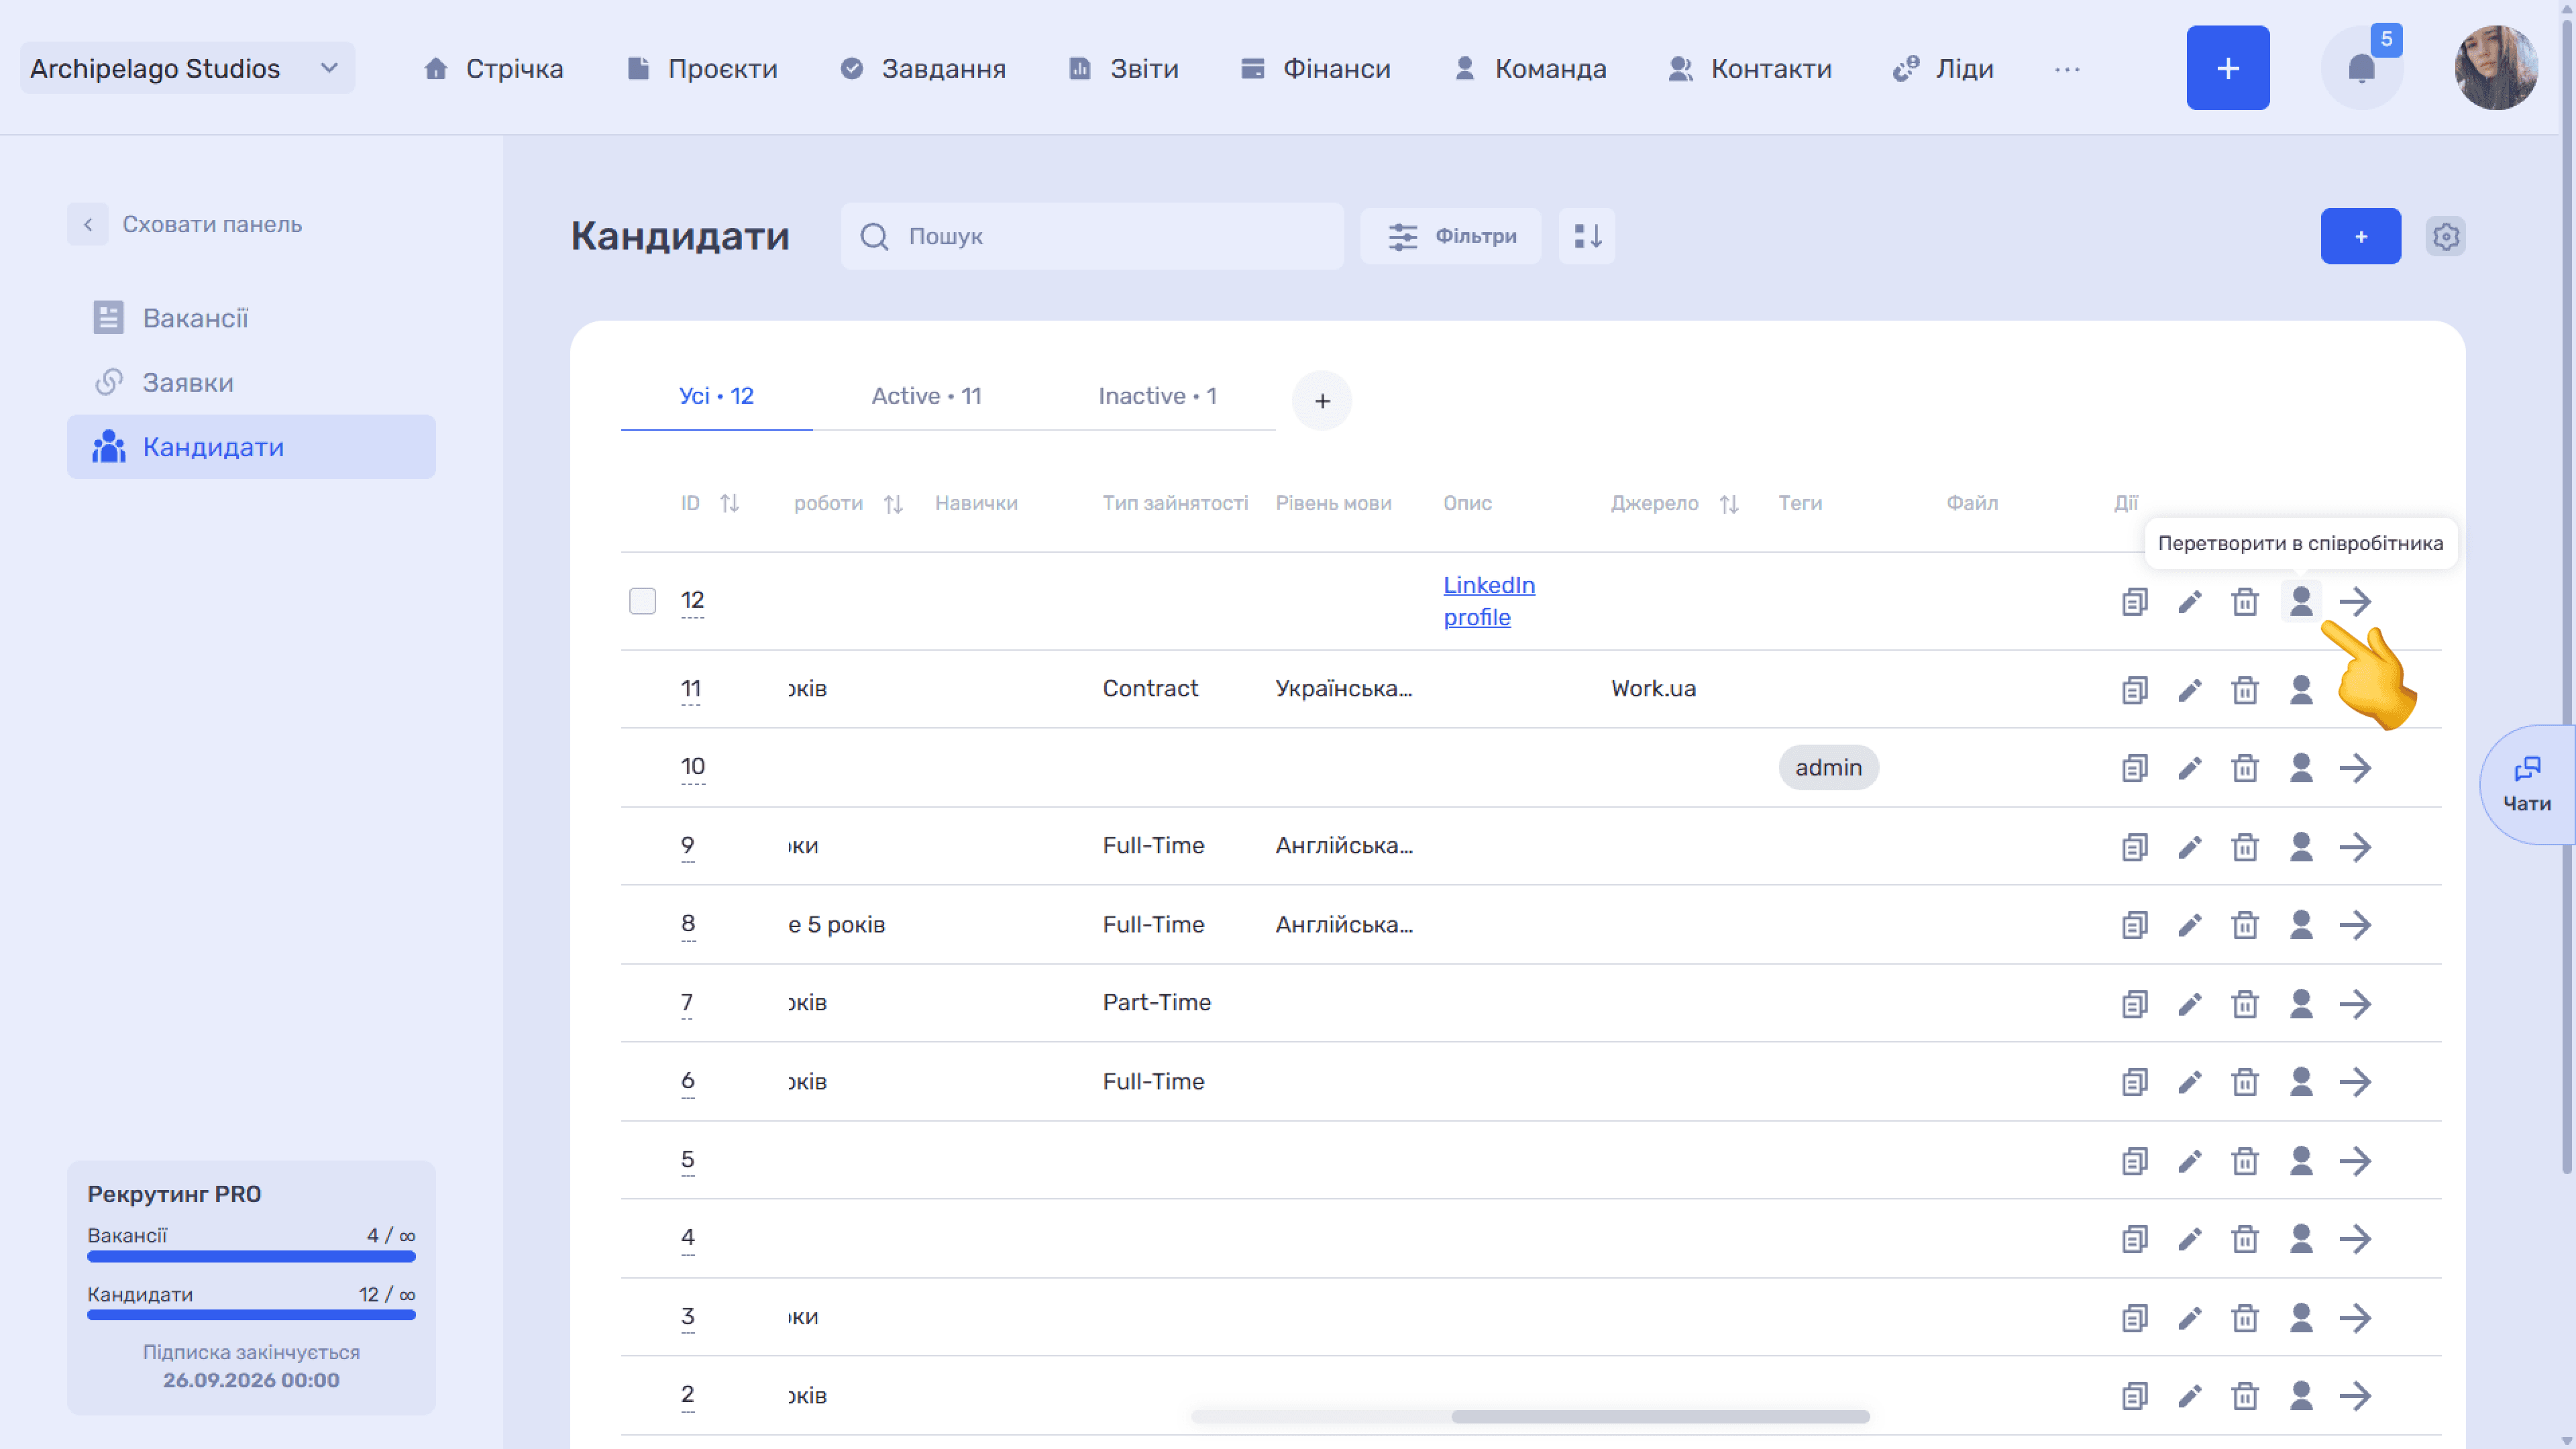Viewport: 2576px width, 1449px height.
Task: Open the sort order button next to Фільтри
Action: pyautogui.click(x=1587, y=236)
